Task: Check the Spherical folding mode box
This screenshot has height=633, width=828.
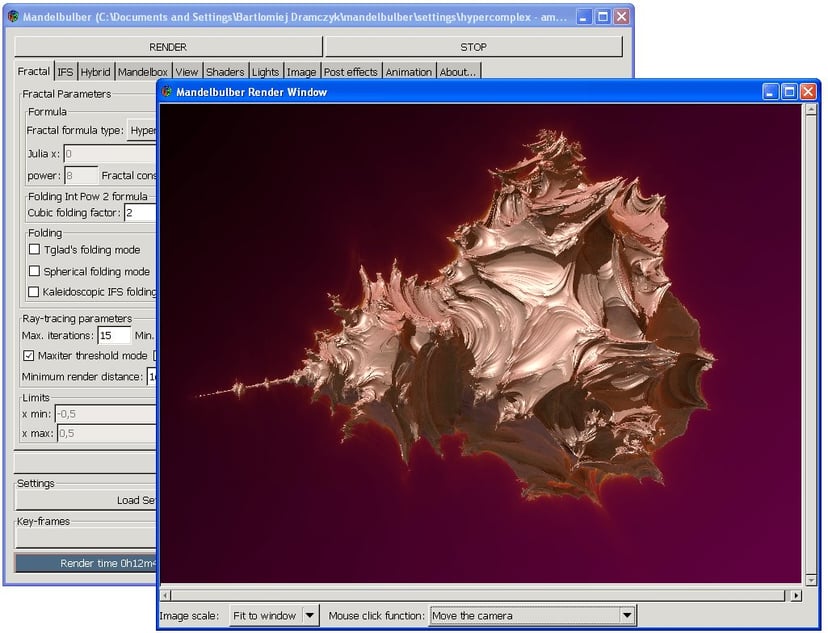Action: click(x=35, y=271)
